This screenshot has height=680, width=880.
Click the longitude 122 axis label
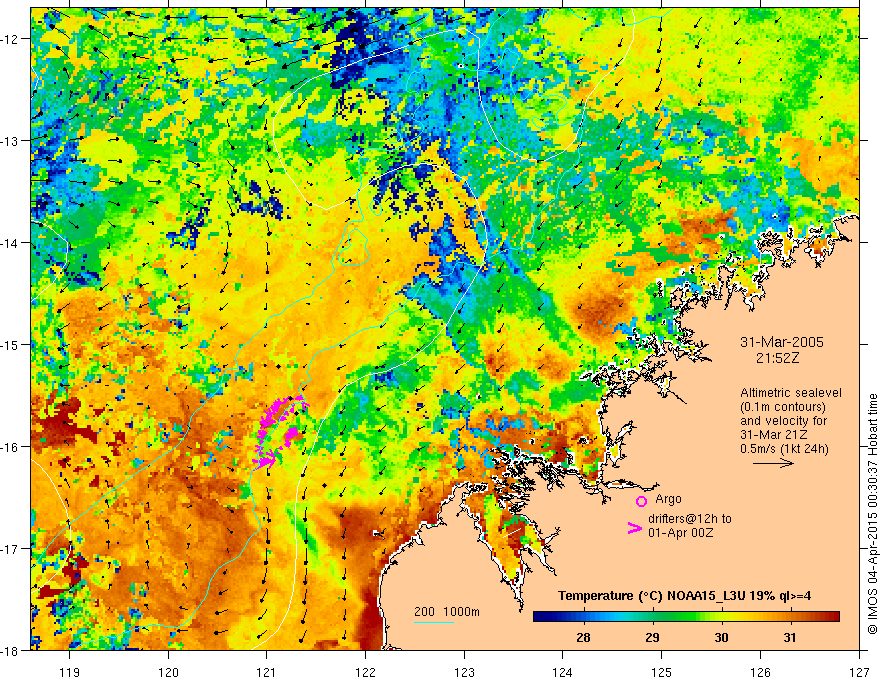[365, 672]
